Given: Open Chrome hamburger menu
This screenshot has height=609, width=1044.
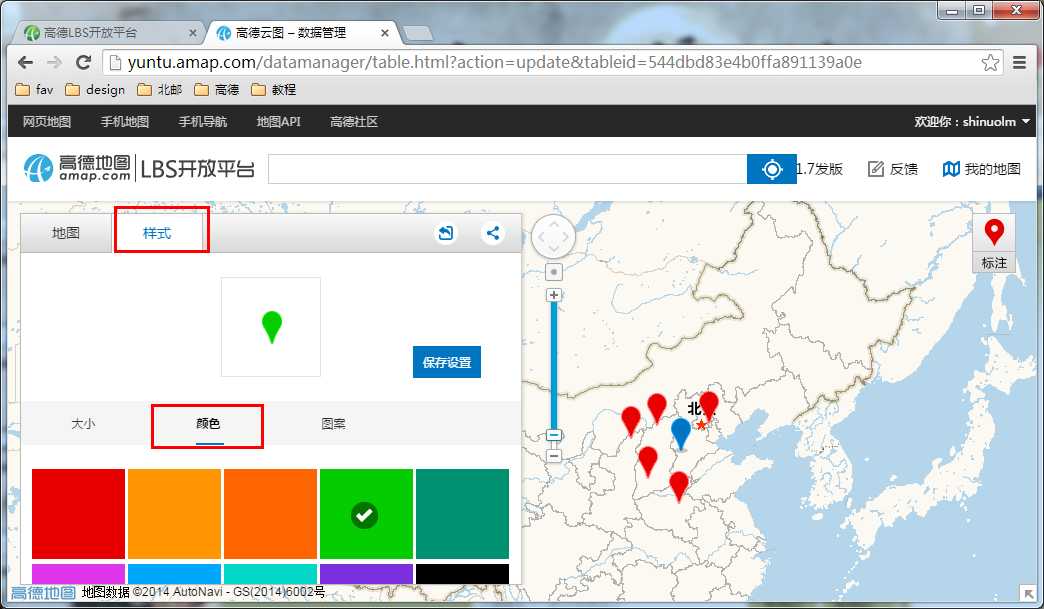Looking at the screenshot, I should pyautogui.click(x=1019, y=63).
